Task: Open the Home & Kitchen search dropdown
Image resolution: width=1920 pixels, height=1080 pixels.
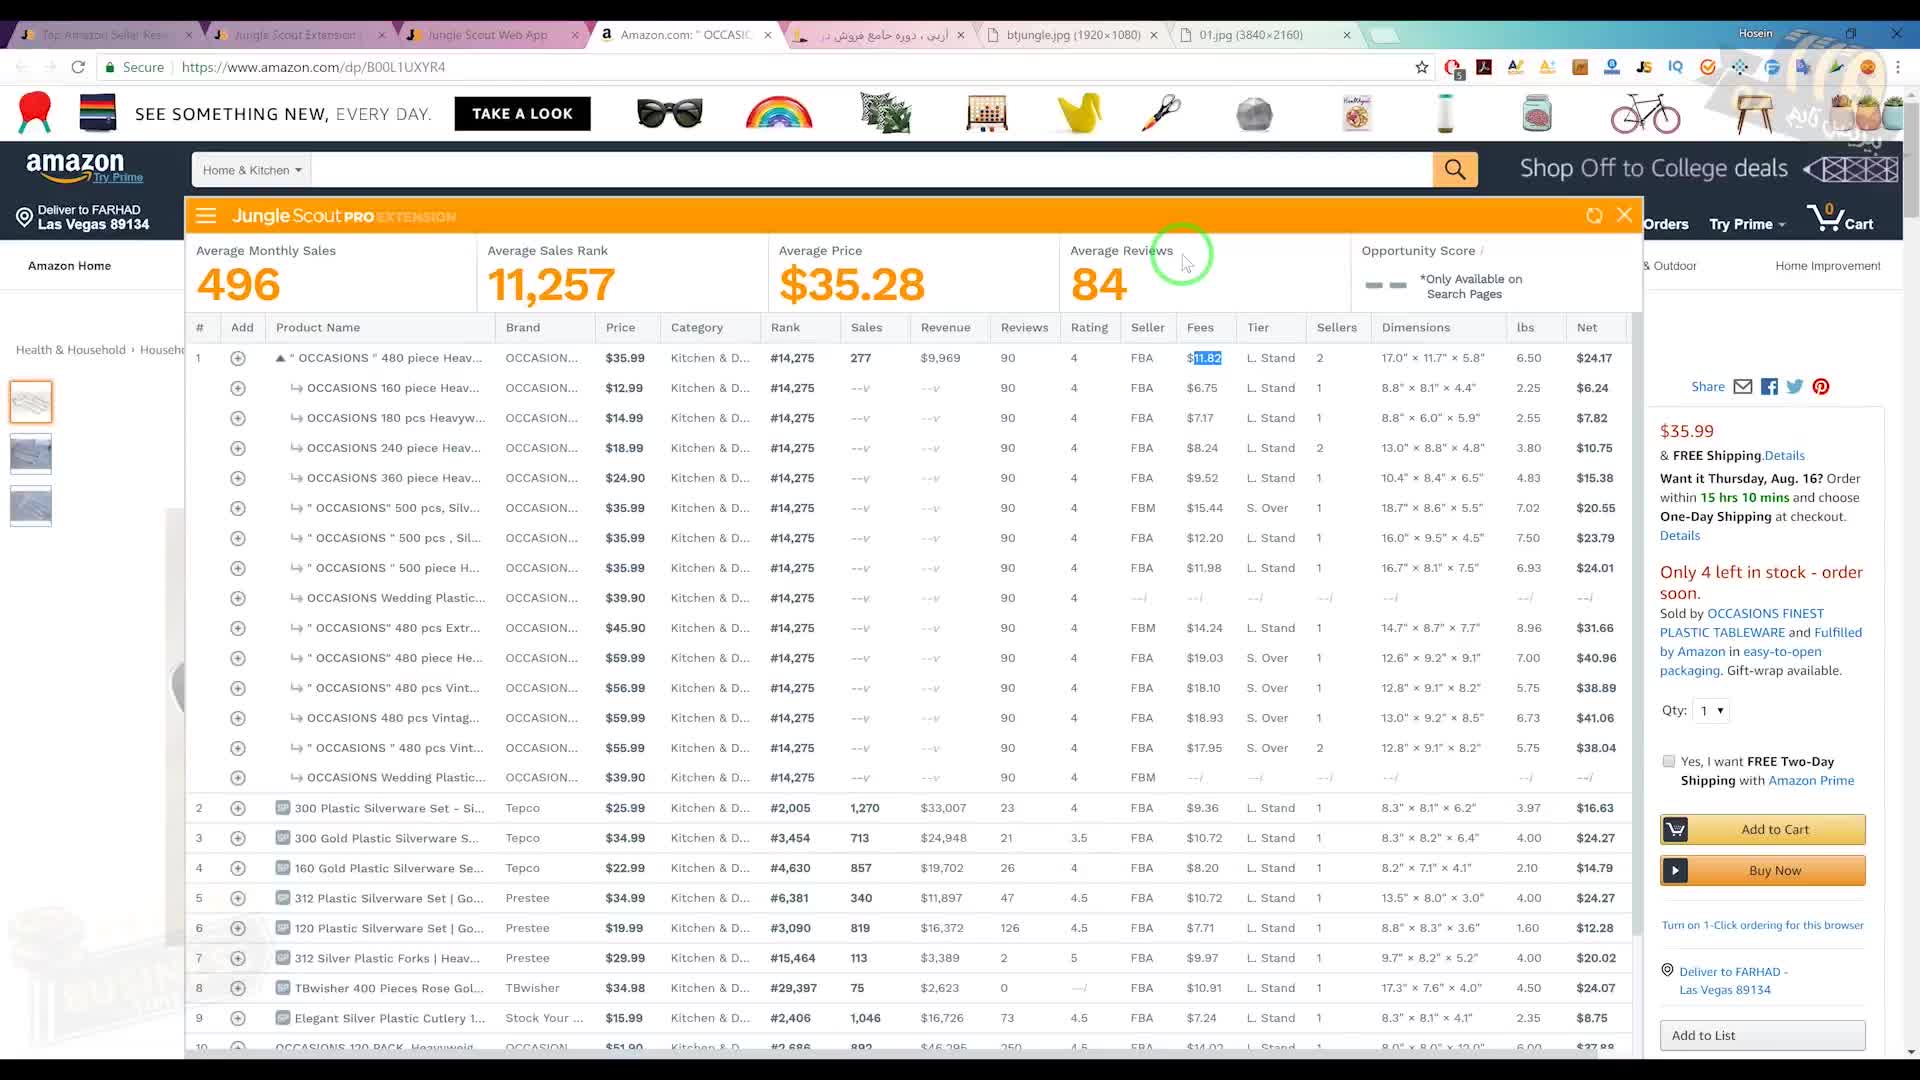Action: pyautogui.click(x=251, y=170)
